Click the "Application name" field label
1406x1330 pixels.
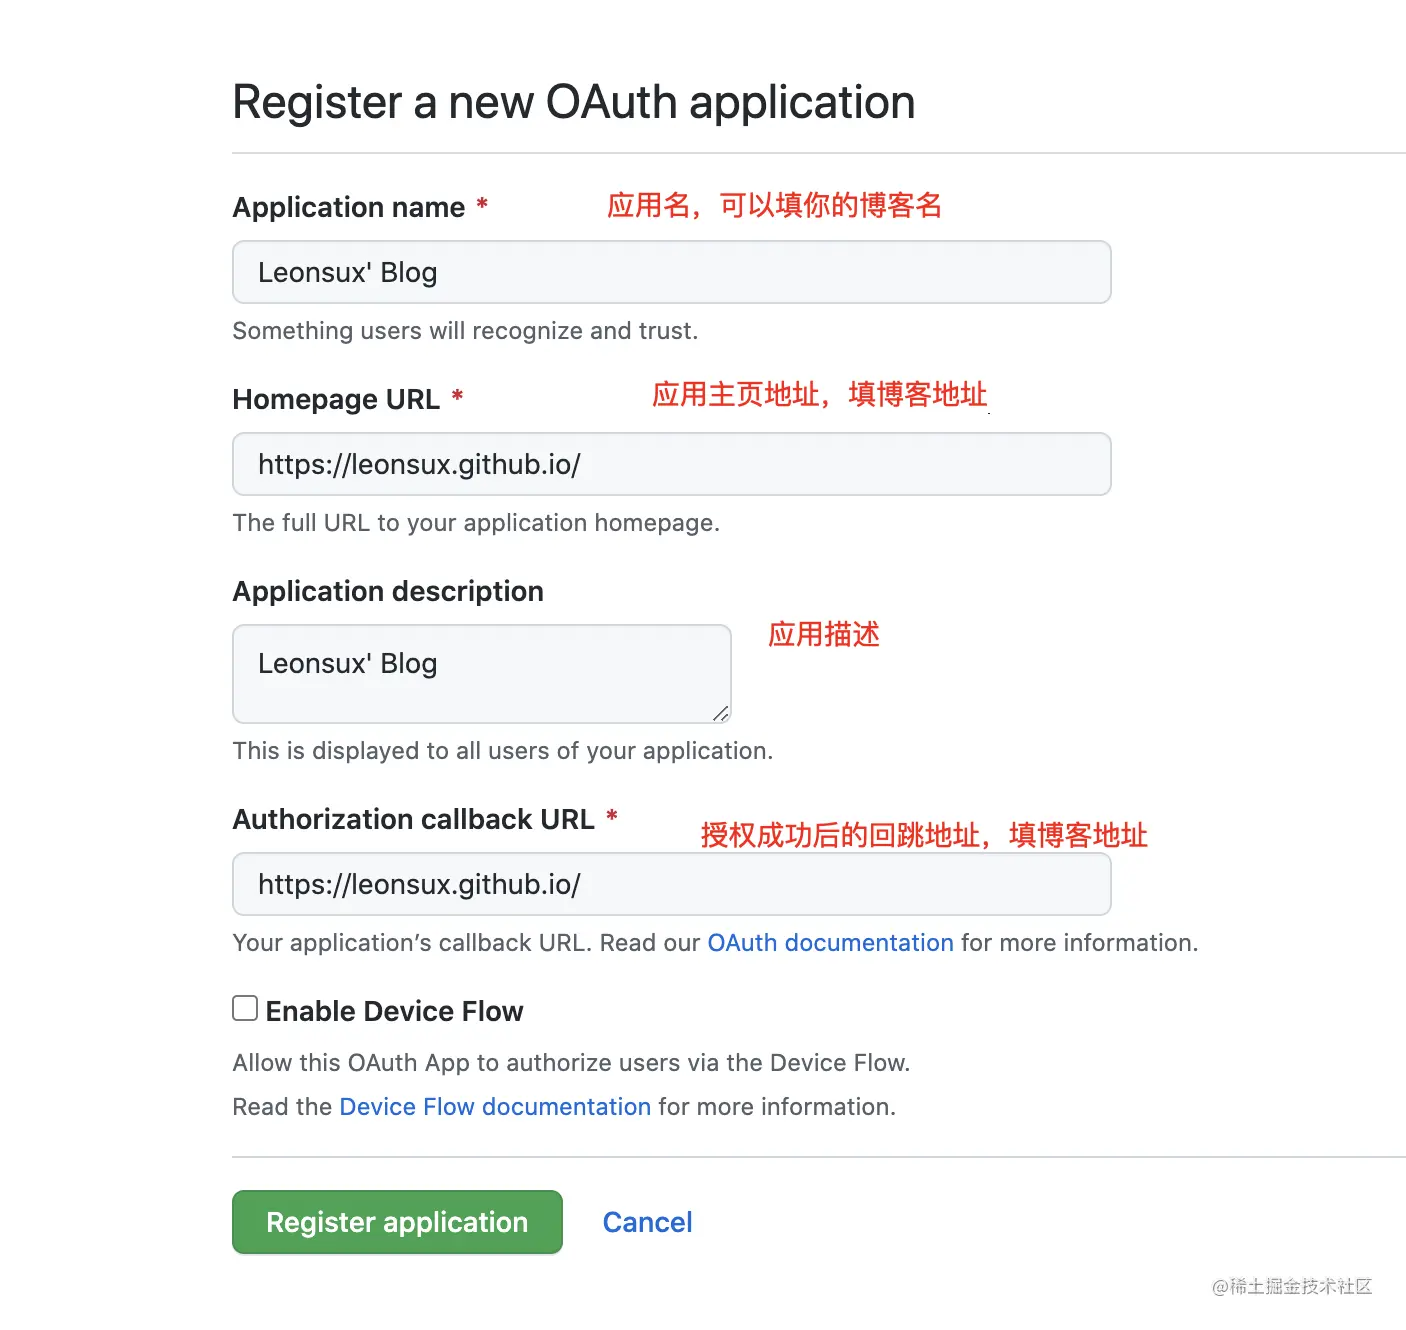click(348, 207)
